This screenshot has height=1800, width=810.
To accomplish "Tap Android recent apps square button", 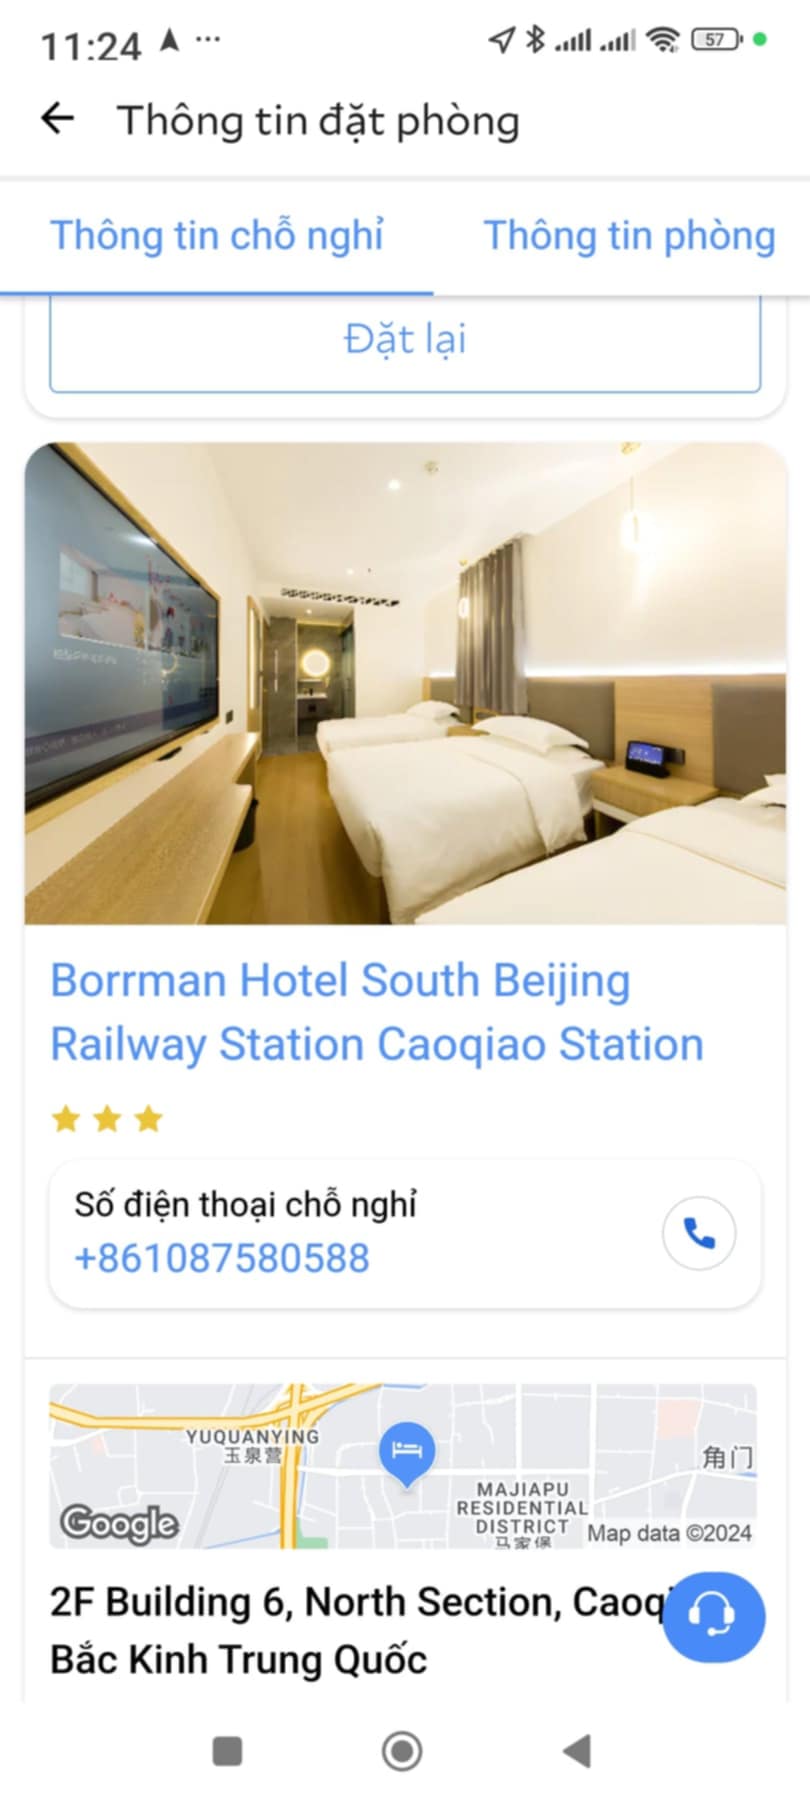I will [228, 1751].
